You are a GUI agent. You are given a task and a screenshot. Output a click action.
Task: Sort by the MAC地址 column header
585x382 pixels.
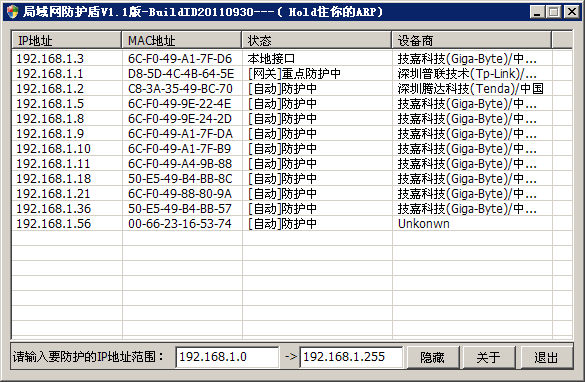(x=181, y=40)
